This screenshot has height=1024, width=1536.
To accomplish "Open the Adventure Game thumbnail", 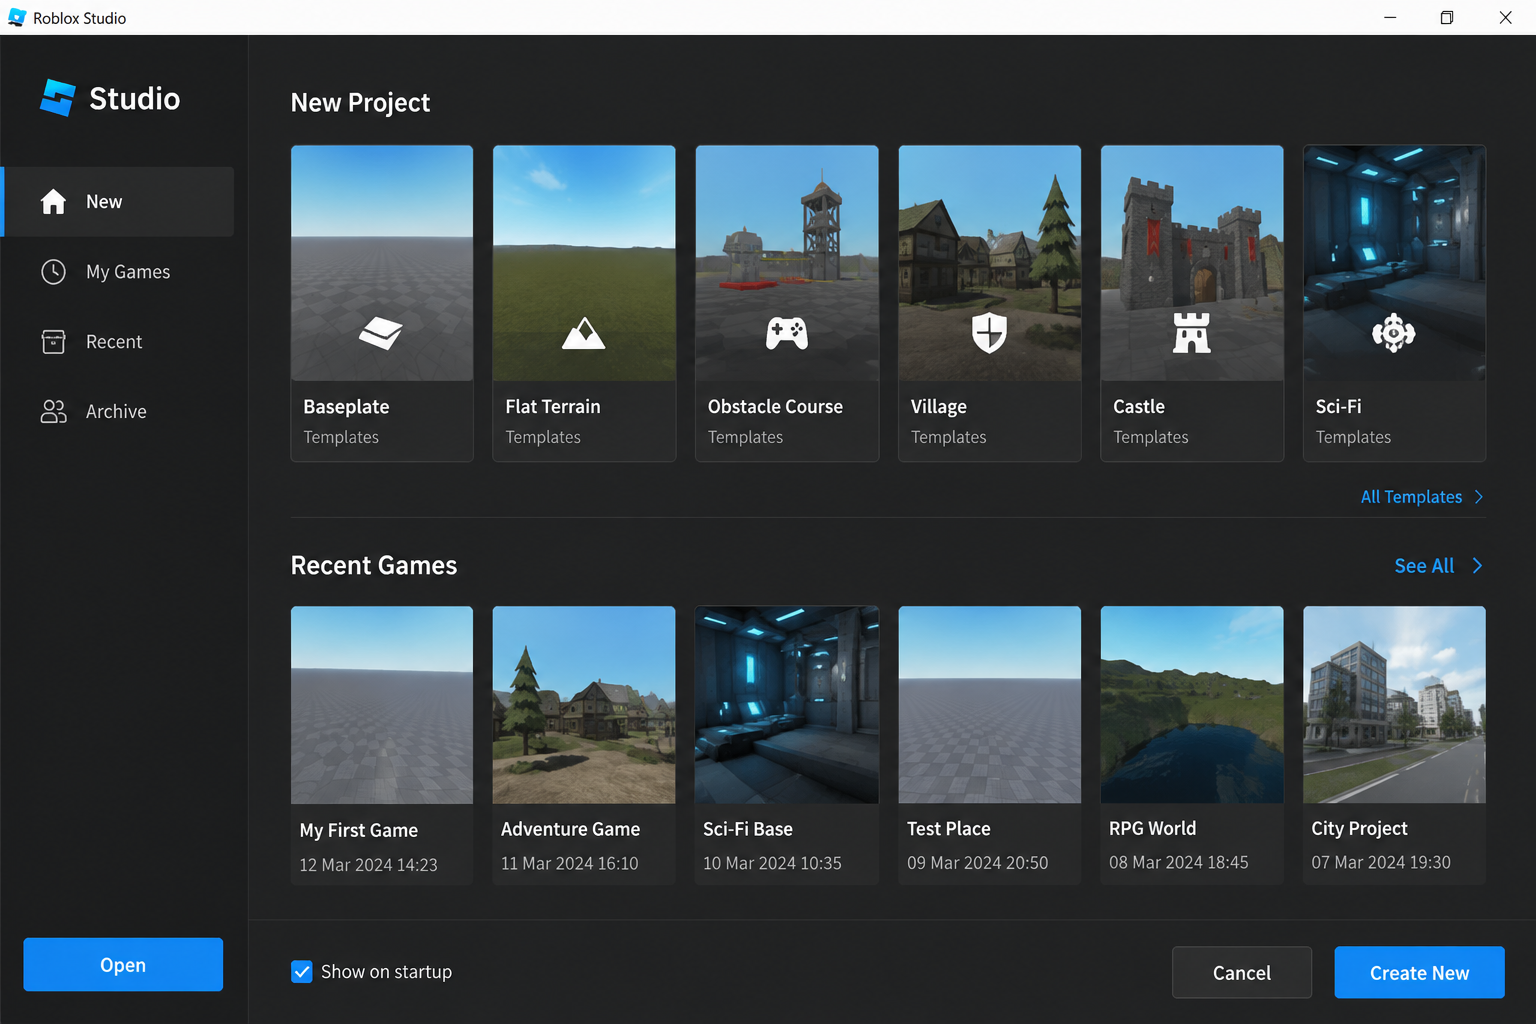I will (584, 705).
